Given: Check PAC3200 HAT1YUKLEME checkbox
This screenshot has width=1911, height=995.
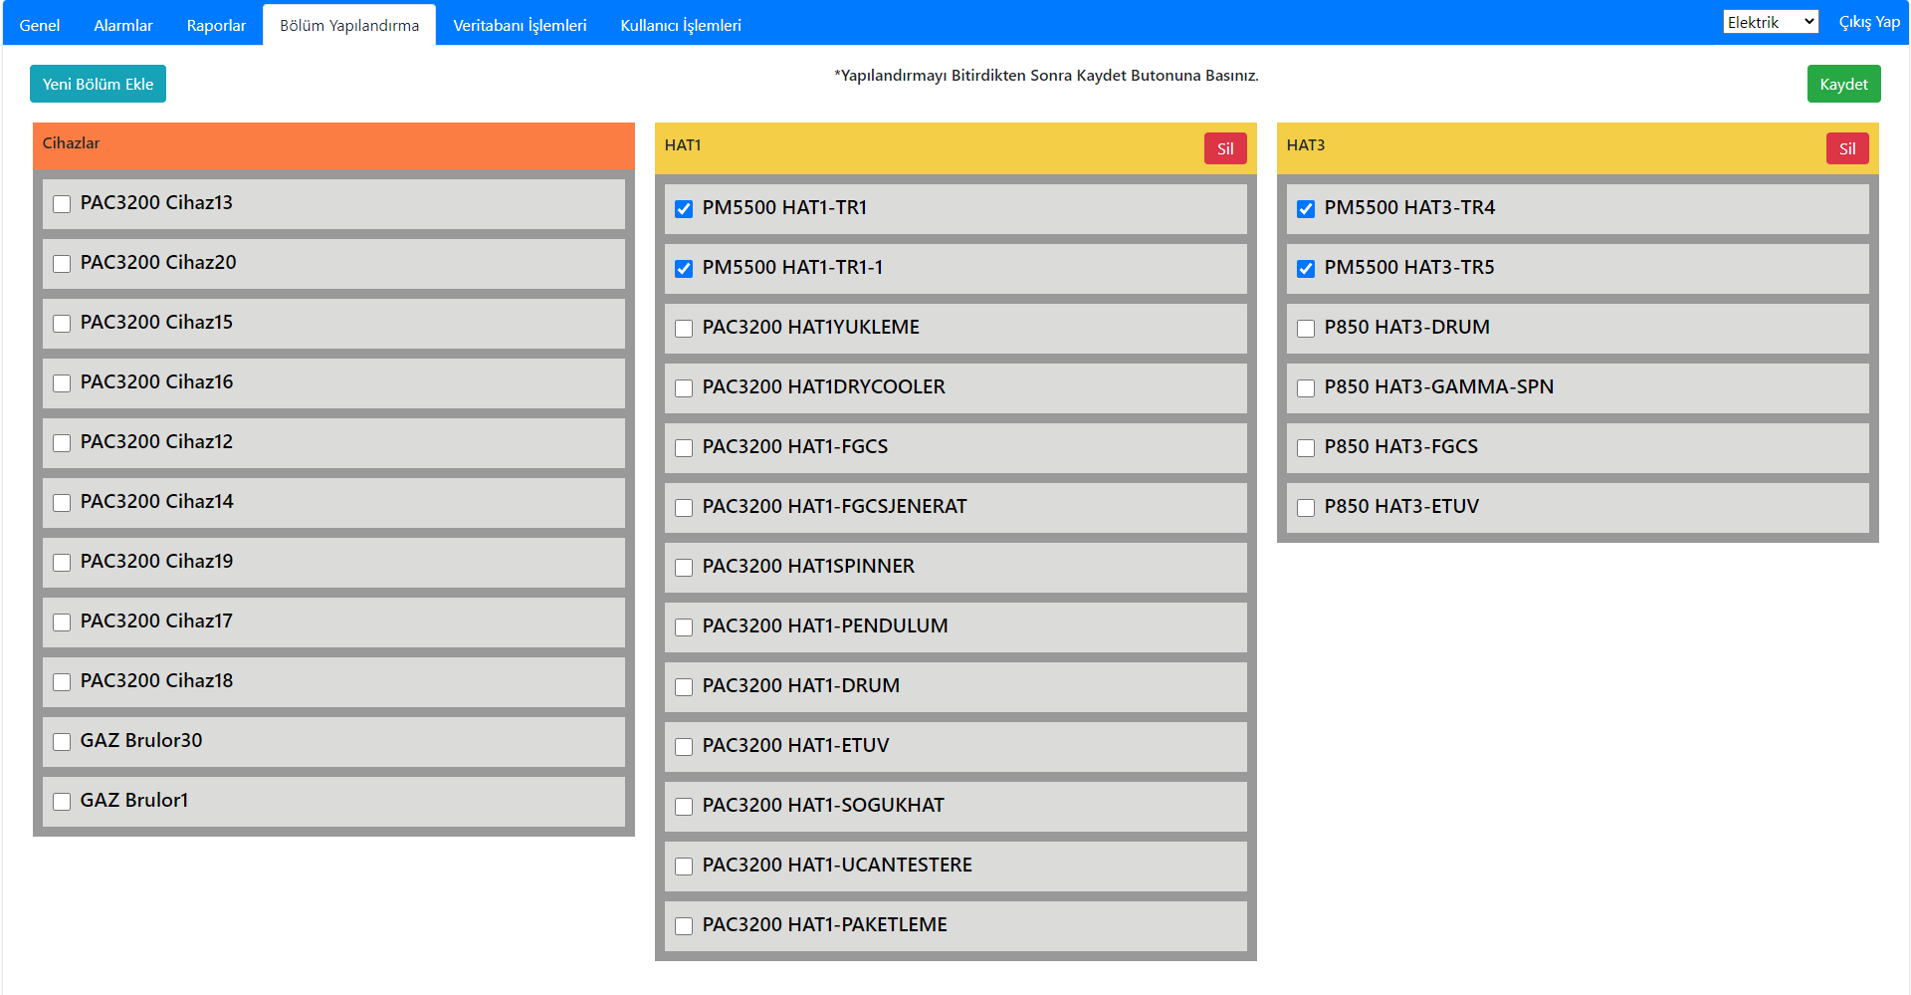Looking at the screenshot, I should tap(684, 329).
